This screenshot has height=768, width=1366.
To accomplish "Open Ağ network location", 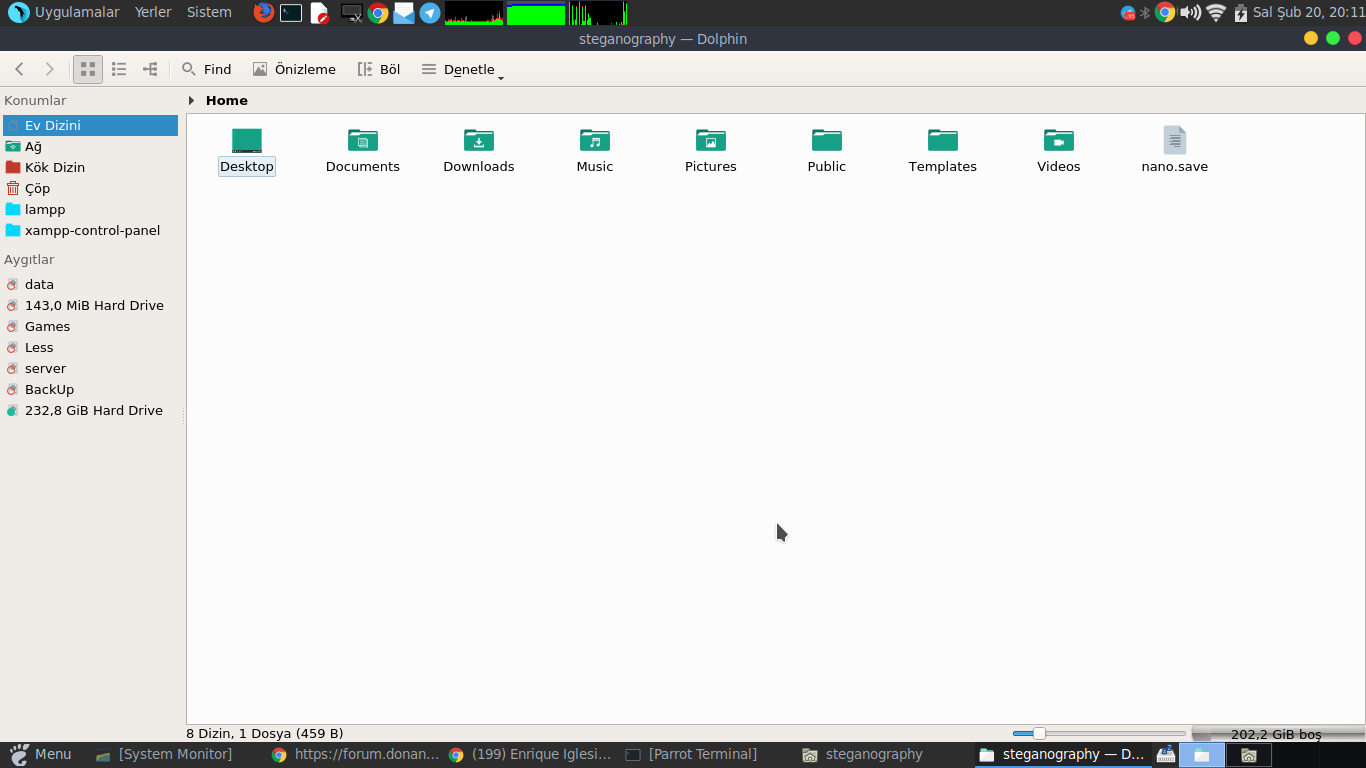I will [90, 146].
